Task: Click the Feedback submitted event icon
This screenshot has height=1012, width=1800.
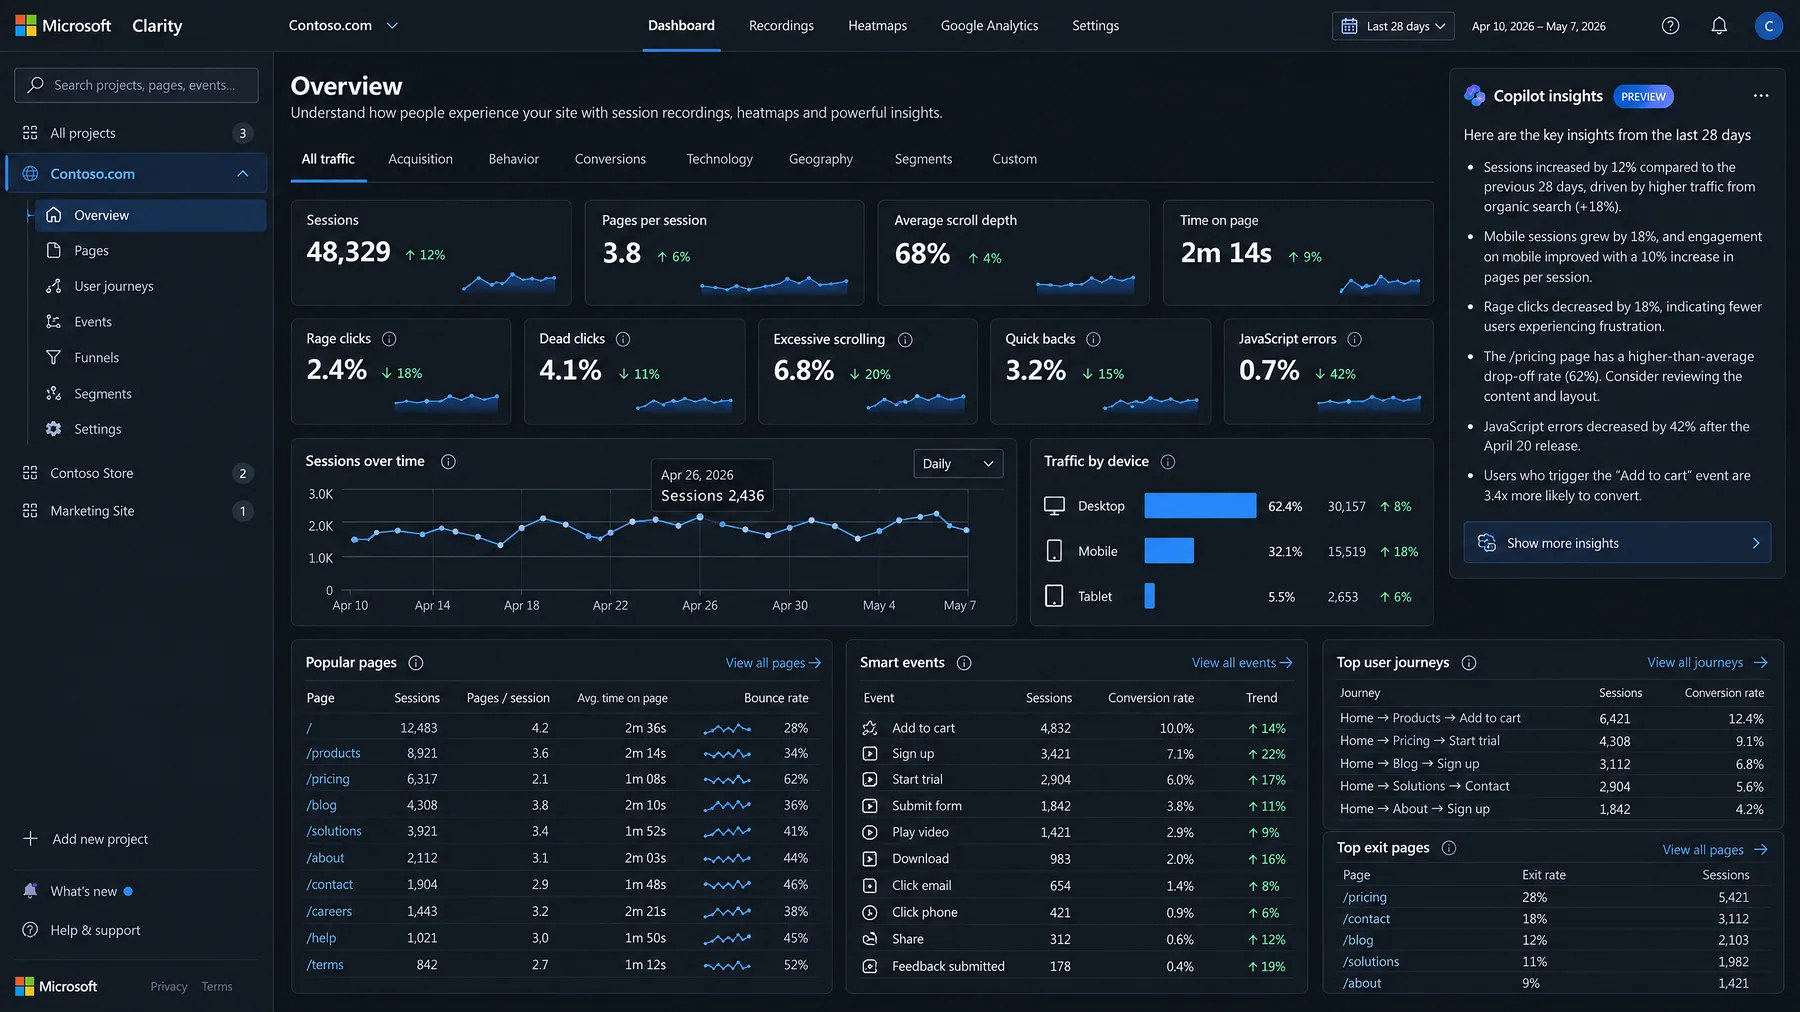Action: tap(870, 966)
